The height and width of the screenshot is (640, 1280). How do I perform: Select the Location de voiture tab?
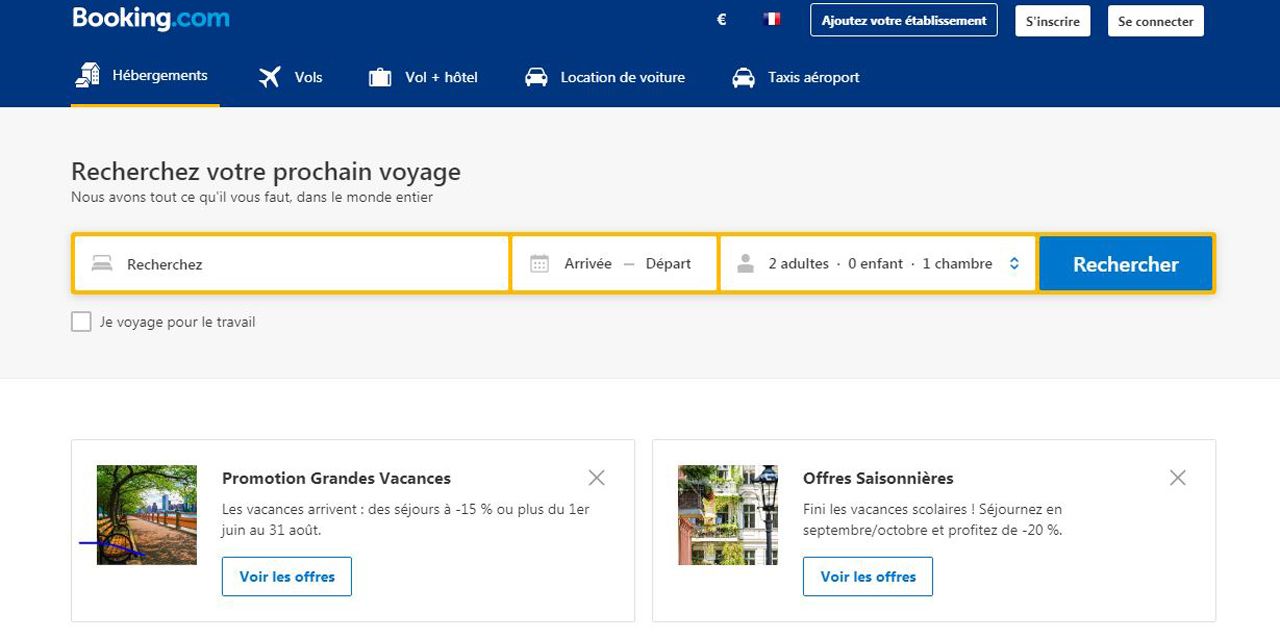coord(606,77)
